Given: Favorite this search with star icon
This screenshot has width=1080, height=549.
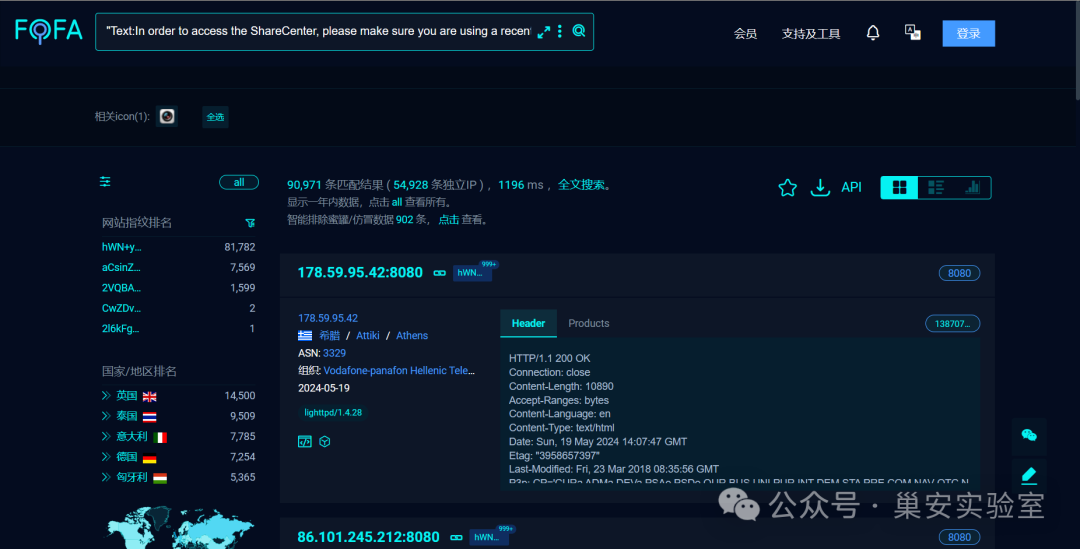Looking at the screenshot, I should (787, 187).
